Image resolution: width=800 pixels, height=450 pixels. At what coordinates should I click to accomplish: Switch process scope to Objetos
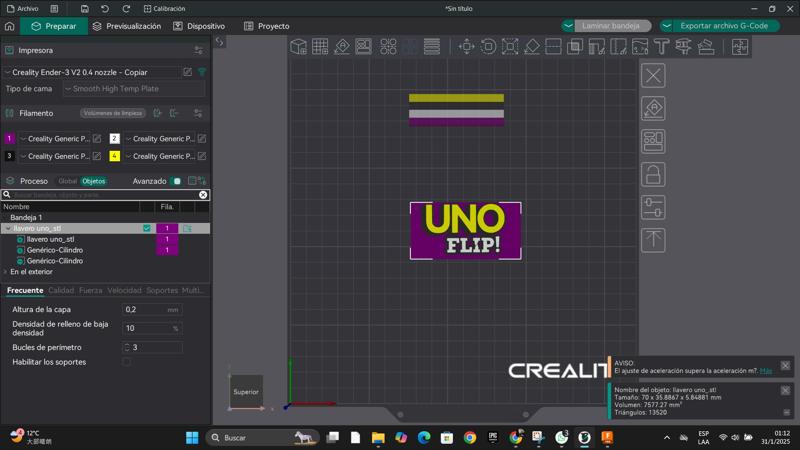click(x=94, y=181)
